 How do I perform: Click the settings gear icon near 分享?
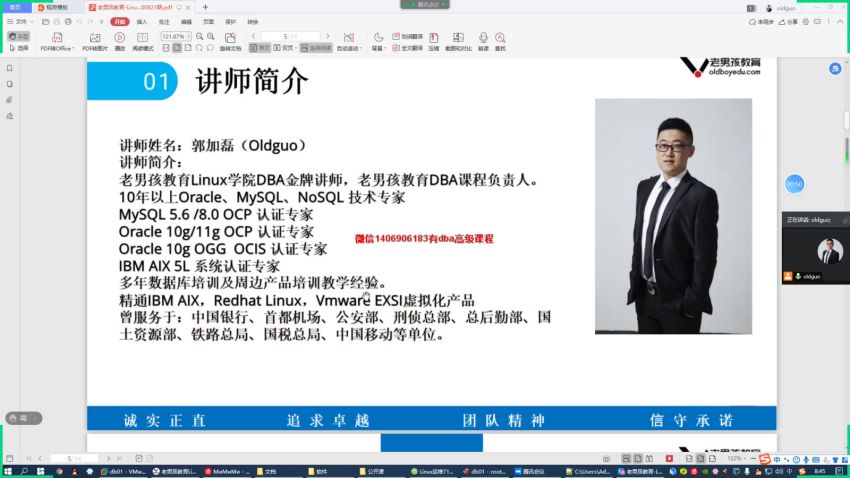tap(806, 22)
